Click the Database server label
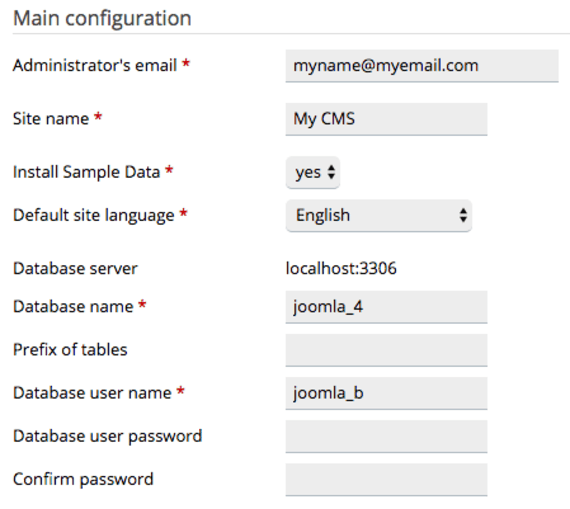 coord(75,269)
